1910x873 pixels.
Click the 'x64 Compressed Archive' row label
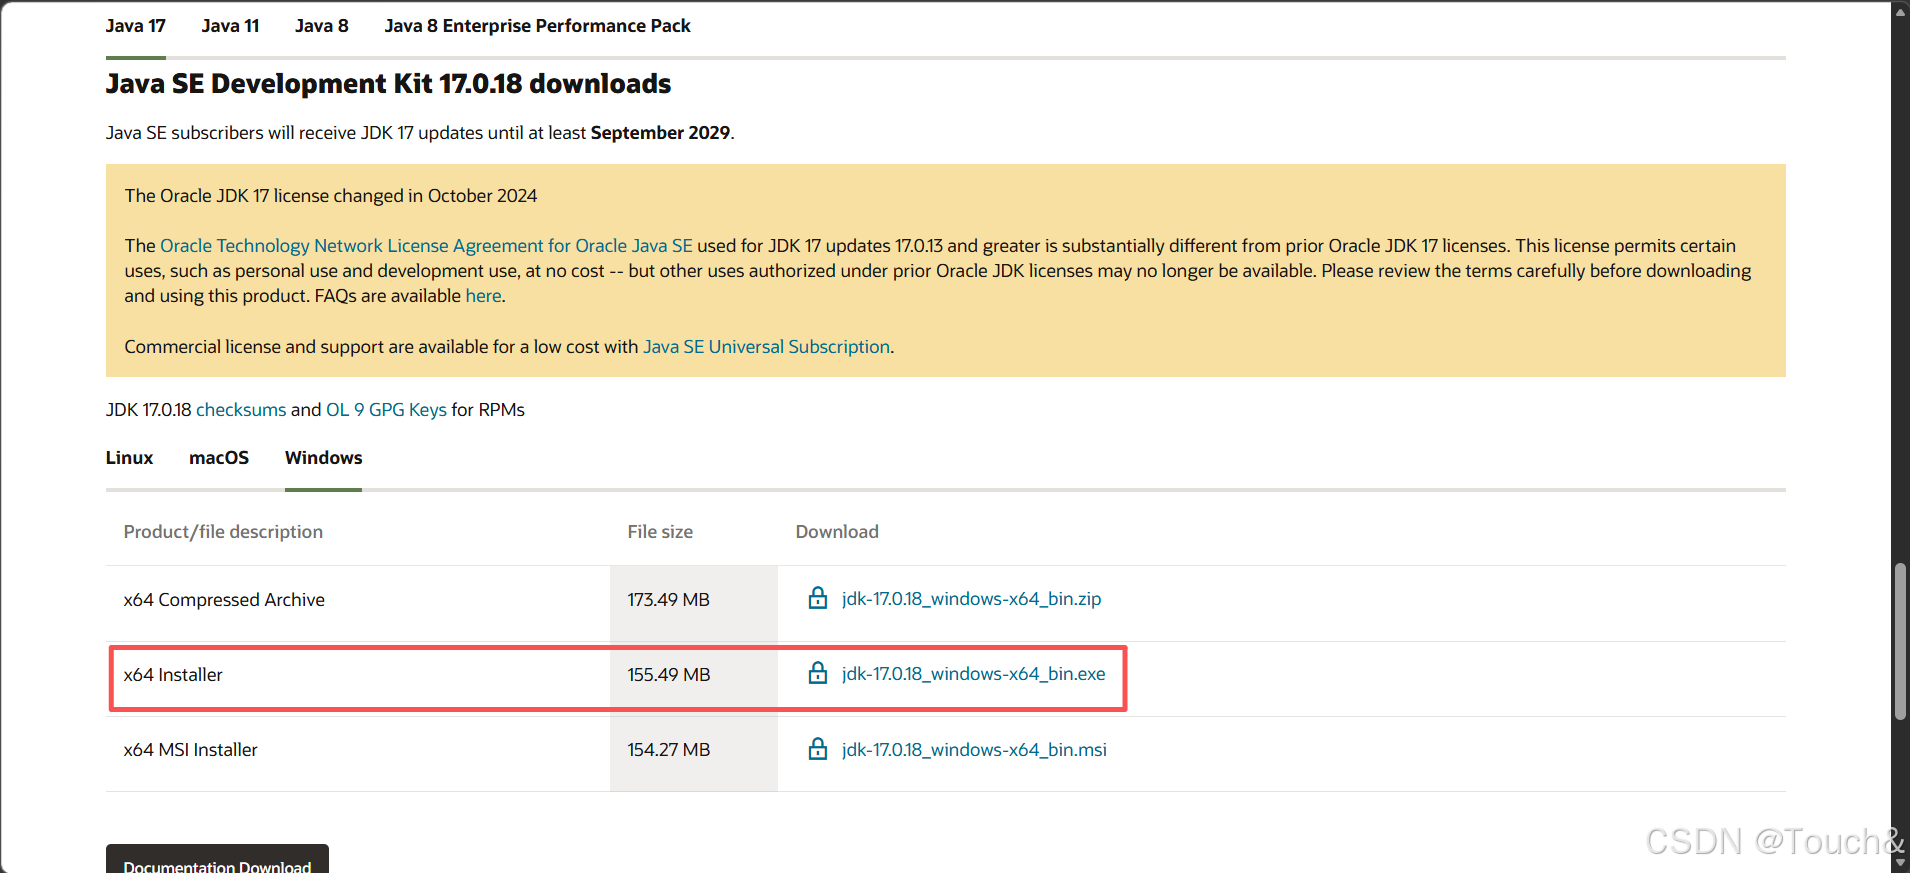click(x=224, y=600)
